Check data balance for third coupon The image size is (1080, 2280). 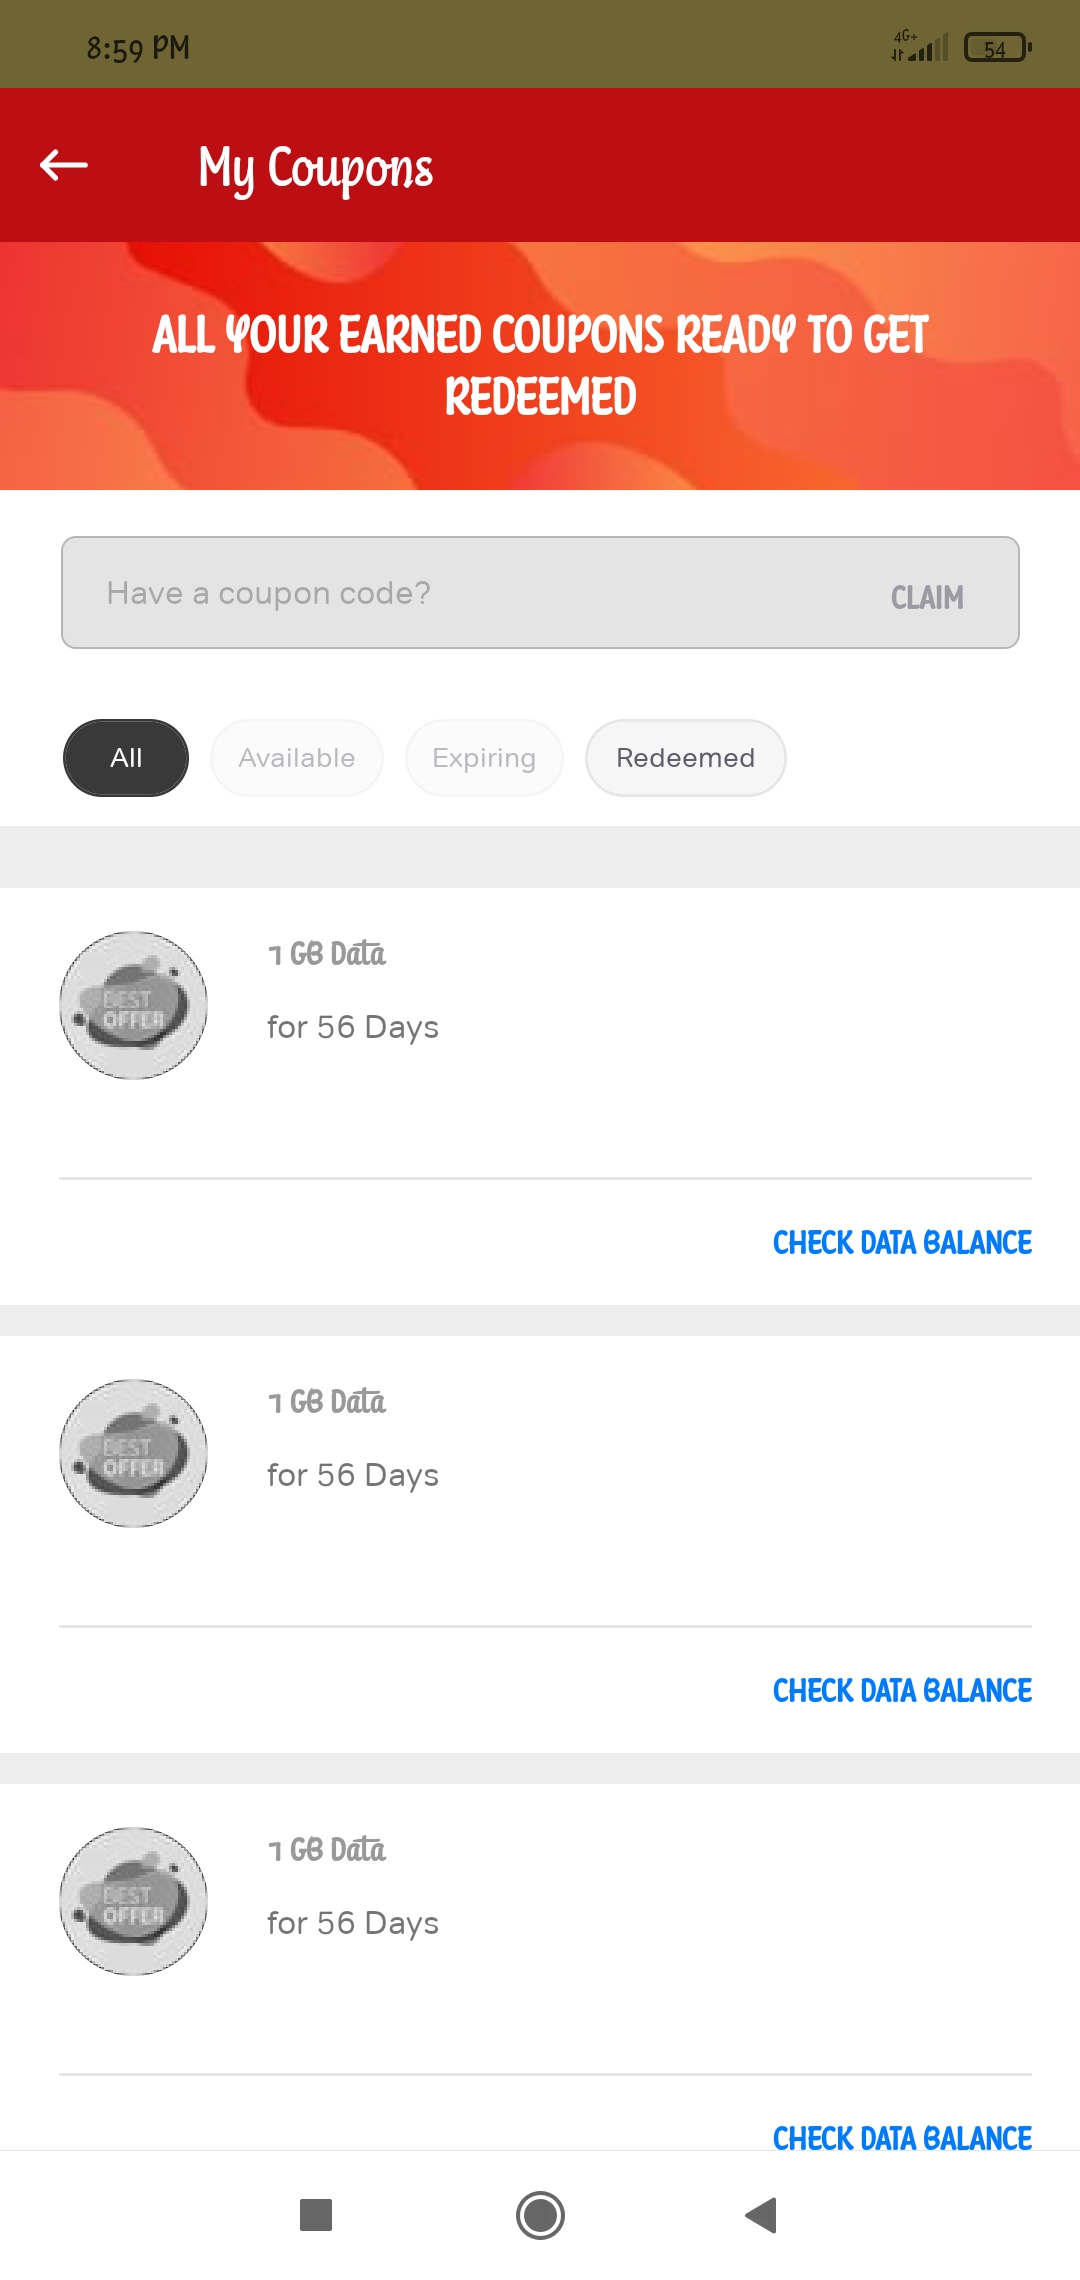click(x=902, y=2136)
